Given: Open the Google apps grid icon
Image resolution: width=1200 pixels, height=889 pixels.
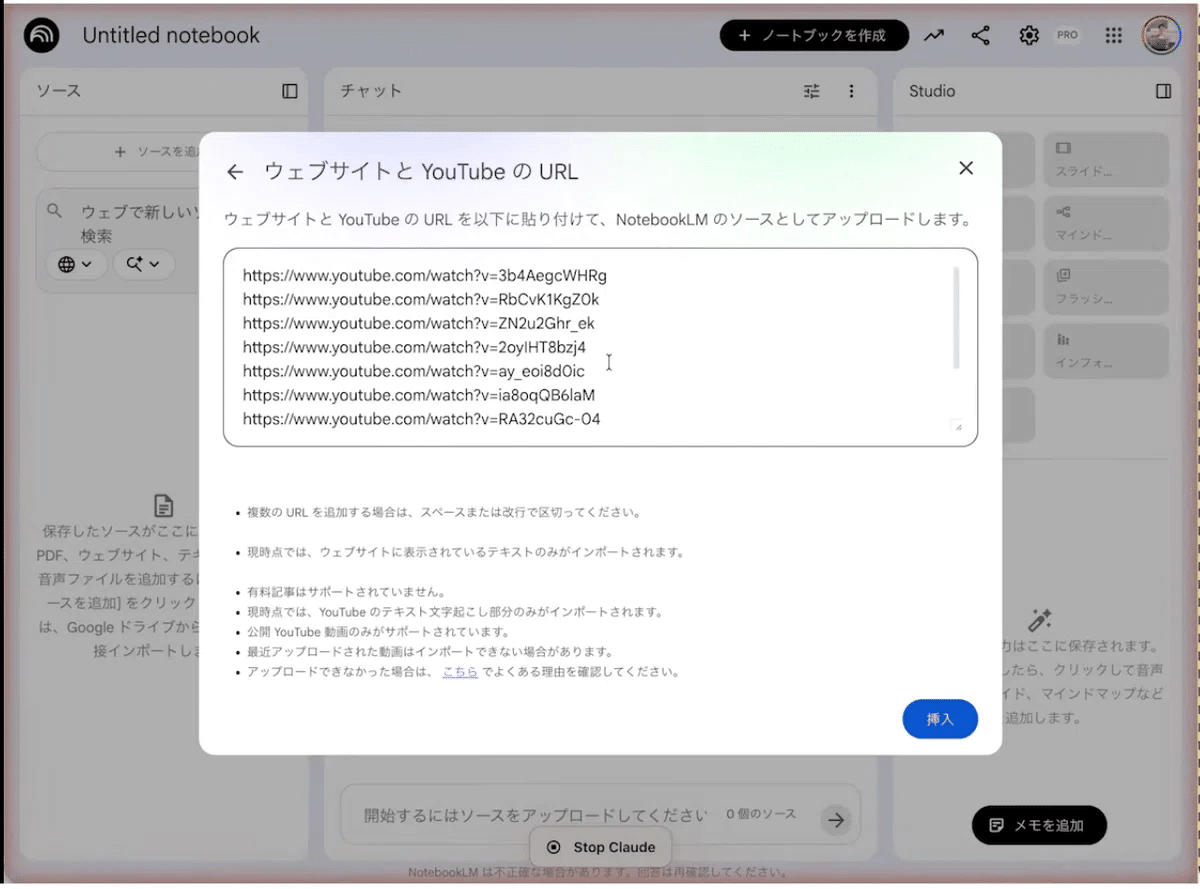Looking at the screenshot, I should click(1113, 35).
